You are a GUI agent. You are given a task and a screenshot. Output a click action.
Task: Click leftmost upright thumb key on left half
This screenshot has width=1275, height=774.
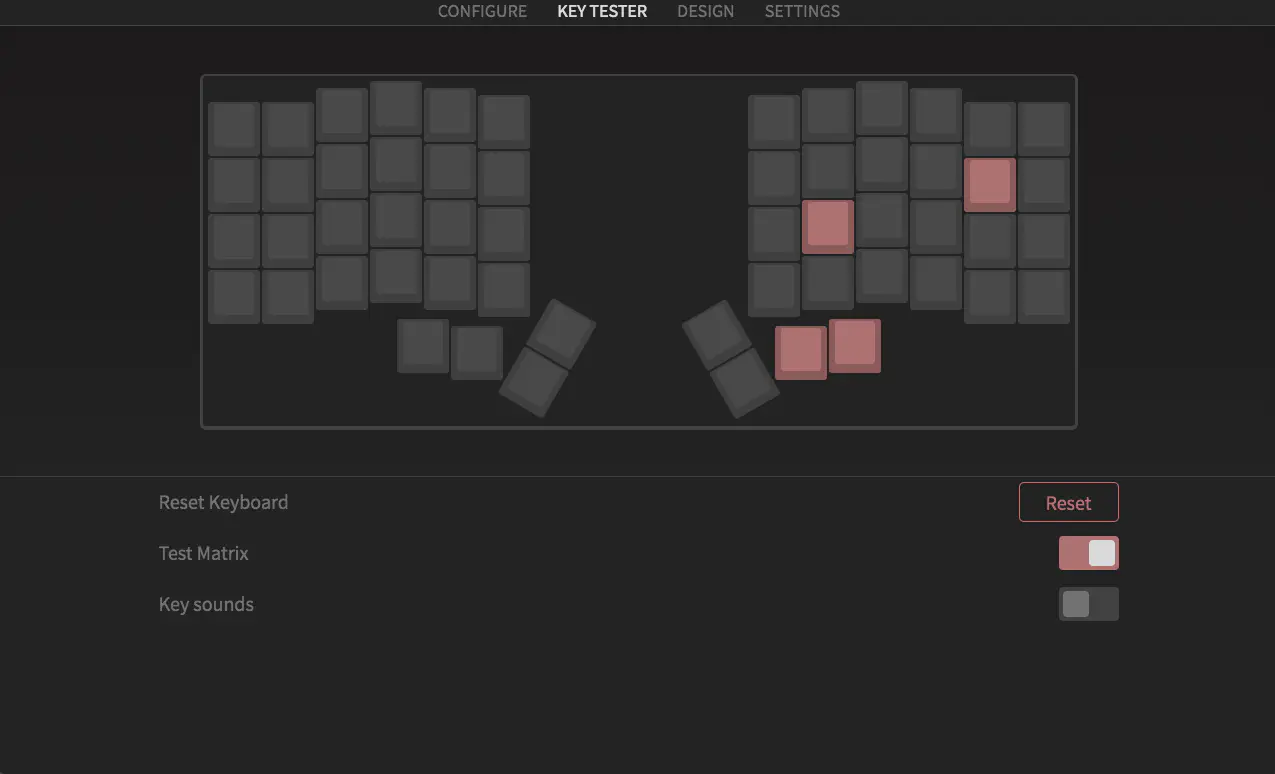(423, 345)
